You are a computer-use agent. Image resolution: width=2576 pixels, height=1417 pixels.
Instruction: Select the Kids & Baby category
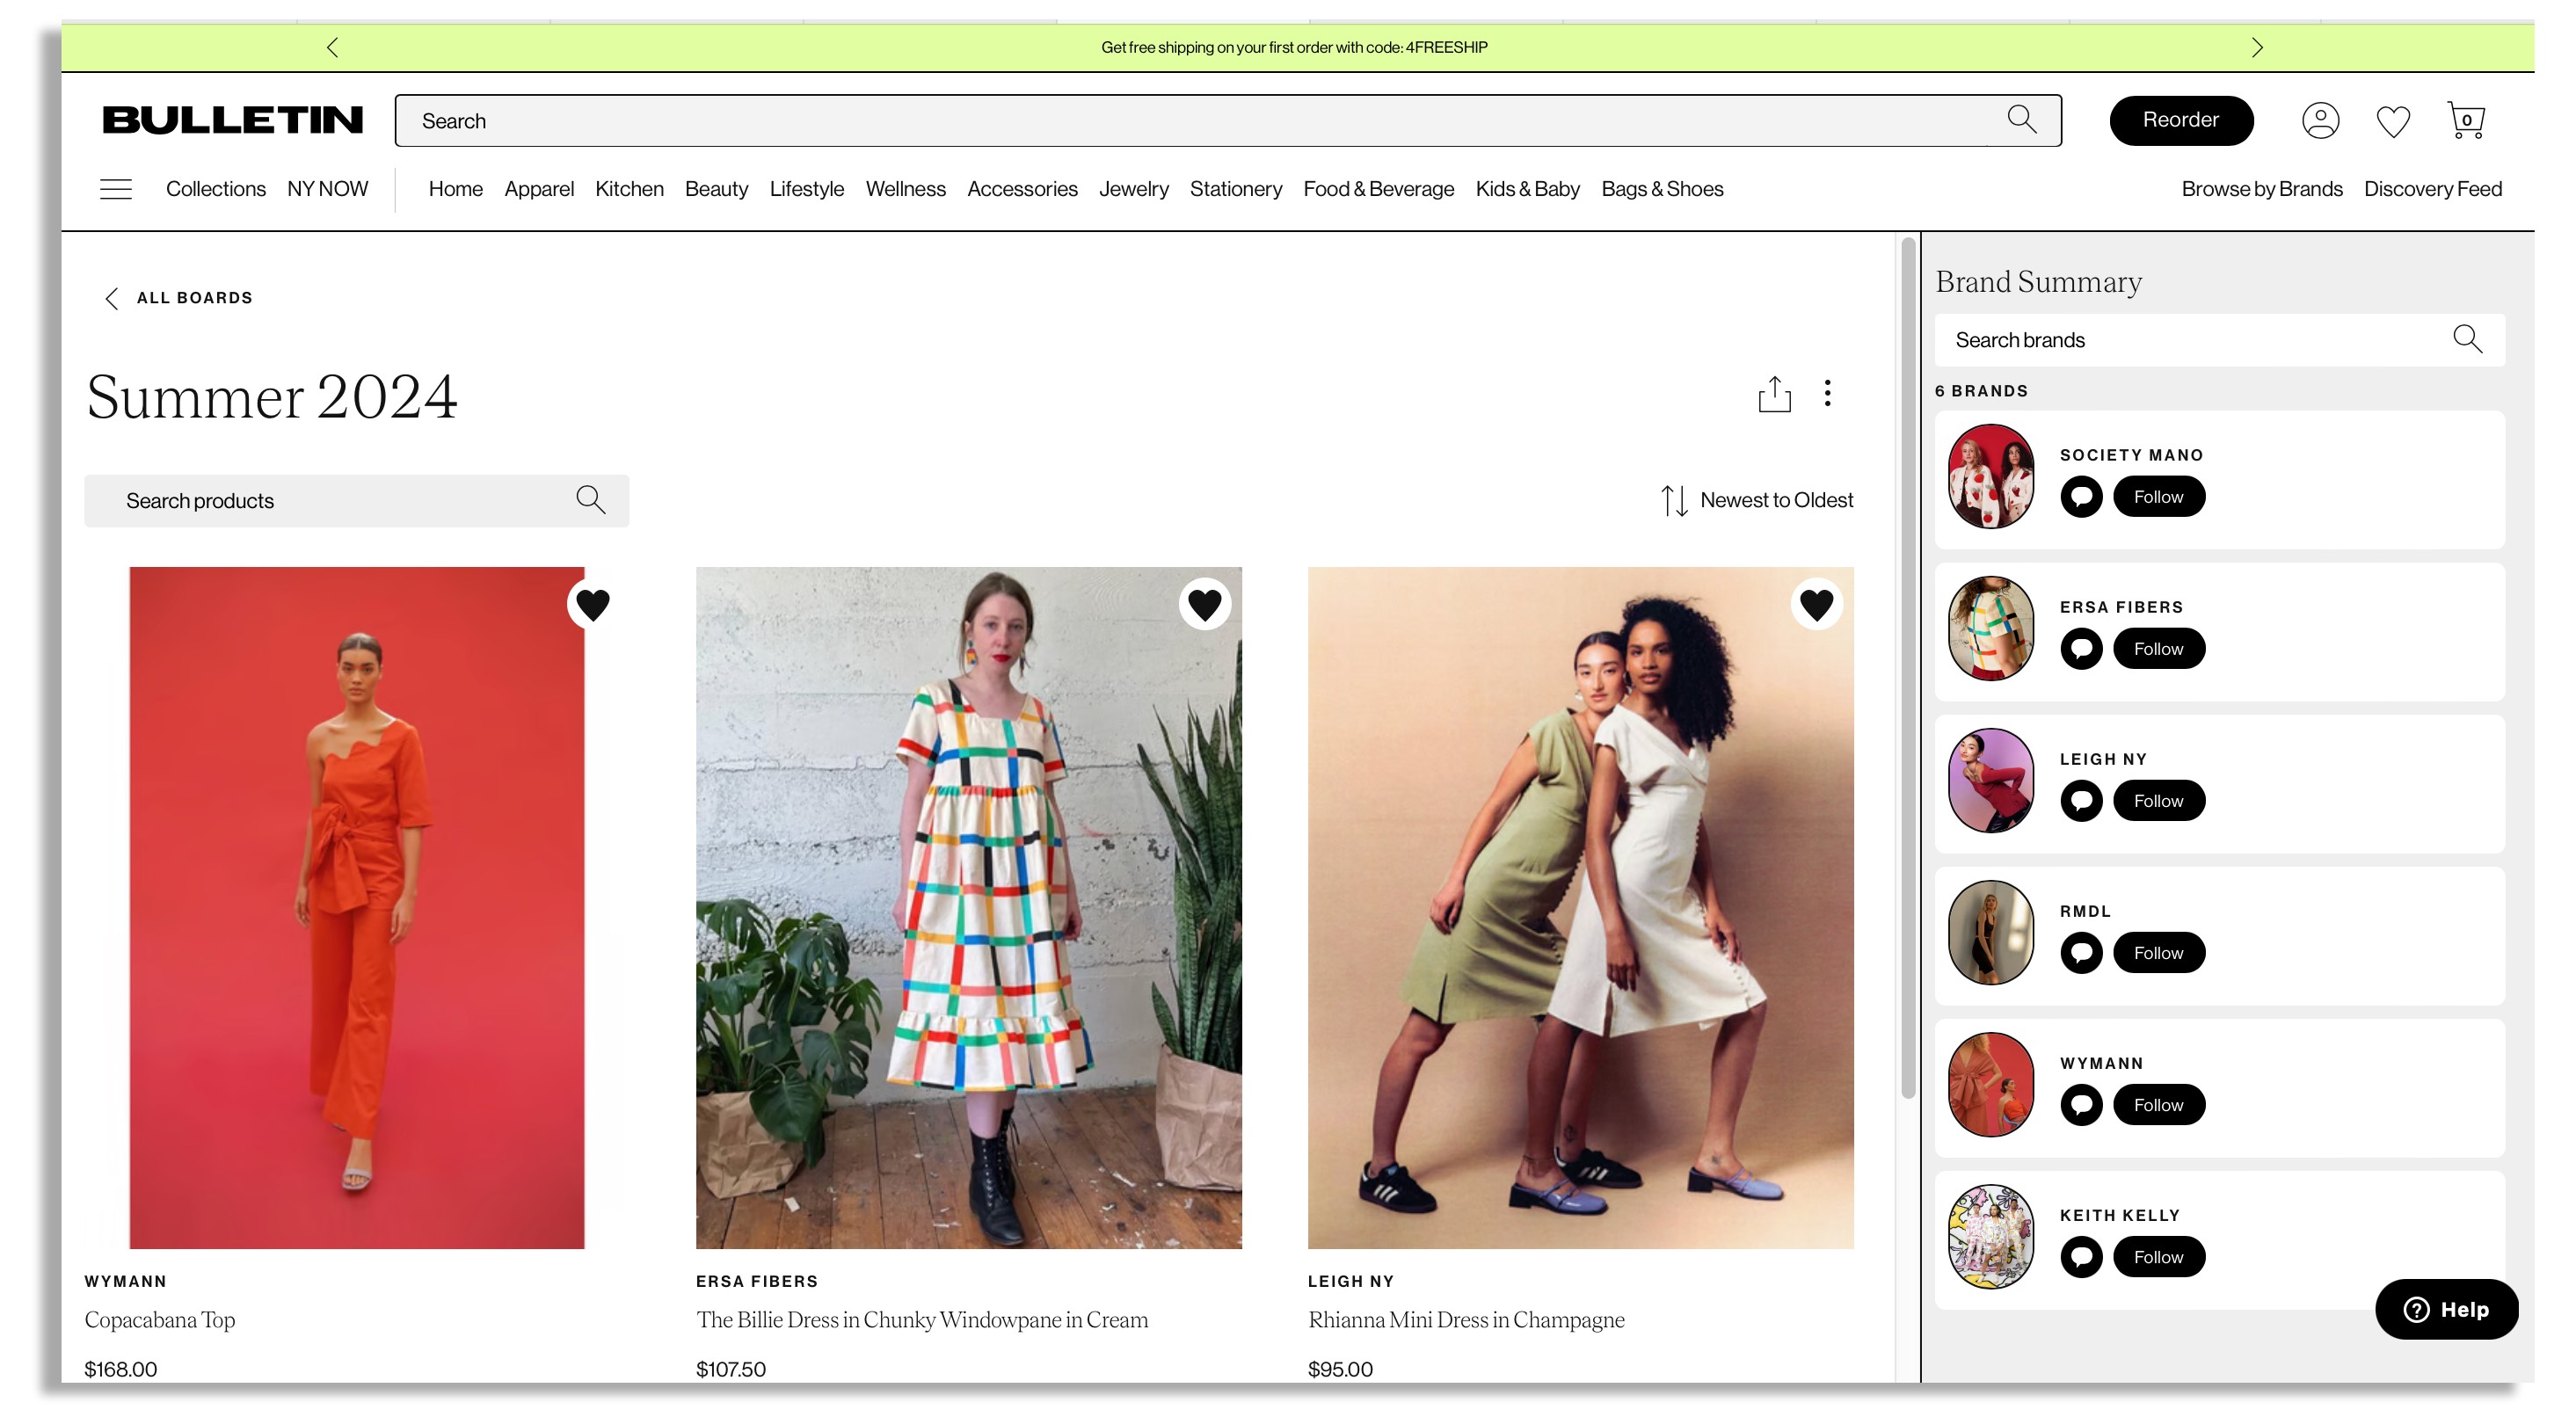pyautogui.click(x=1527, y=189)
